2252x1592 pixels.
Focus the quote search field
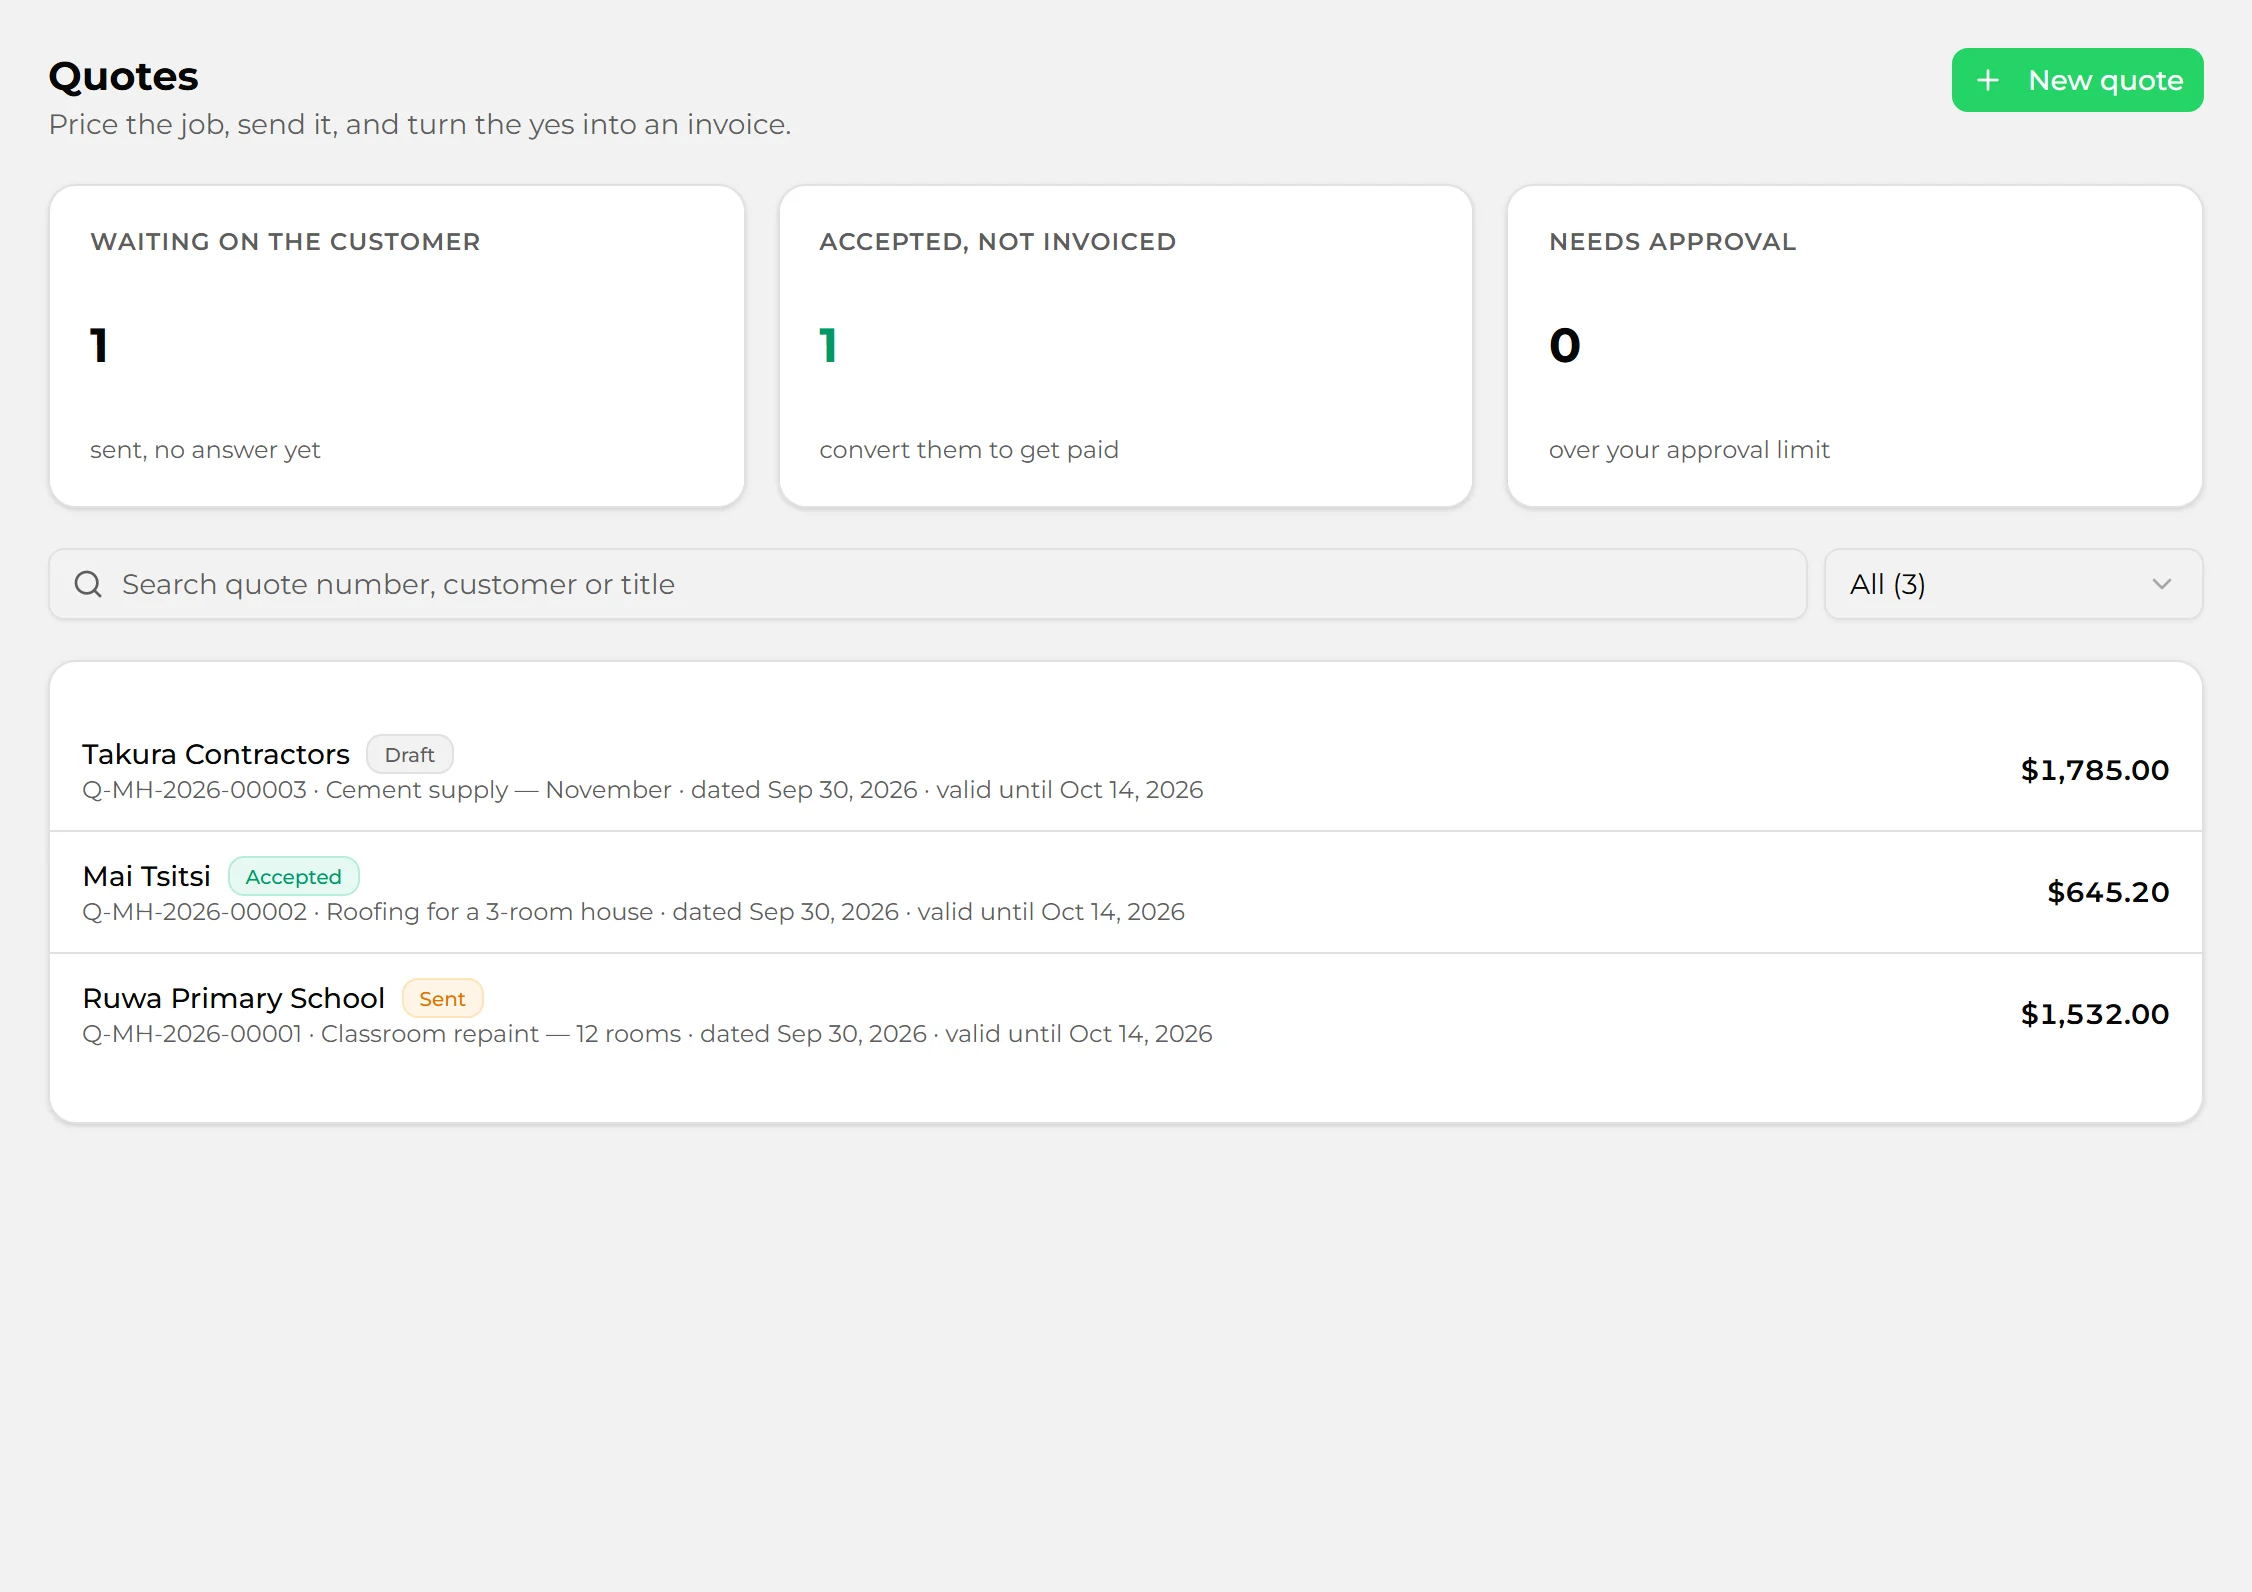(x=927, y=584)
